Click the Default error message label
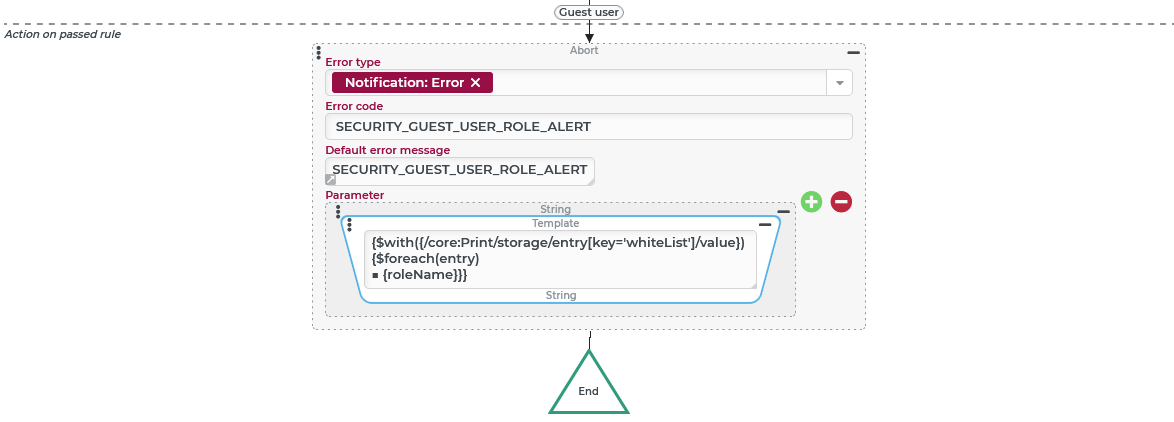Viewport: 1174px width, 422px height. click(x=387, y=150)
